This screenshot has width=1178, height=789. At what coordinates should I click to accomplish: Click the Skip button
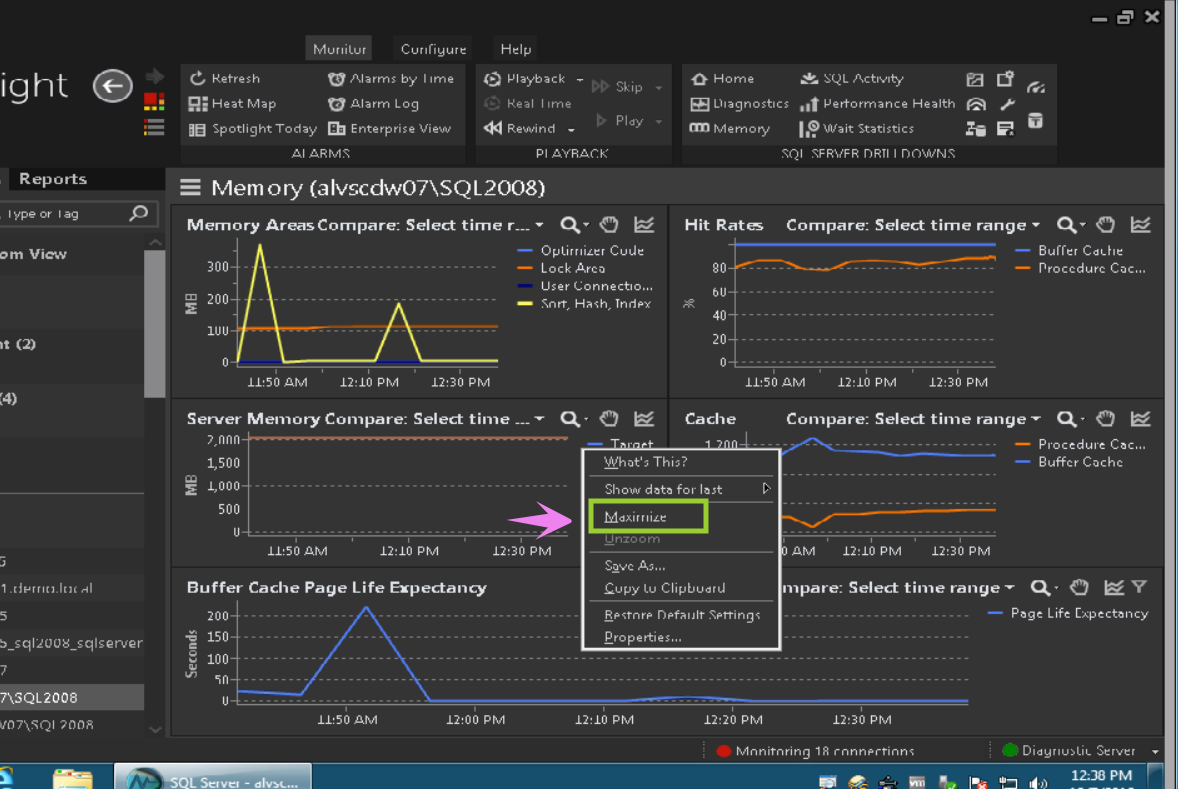[x=618, y=86]
